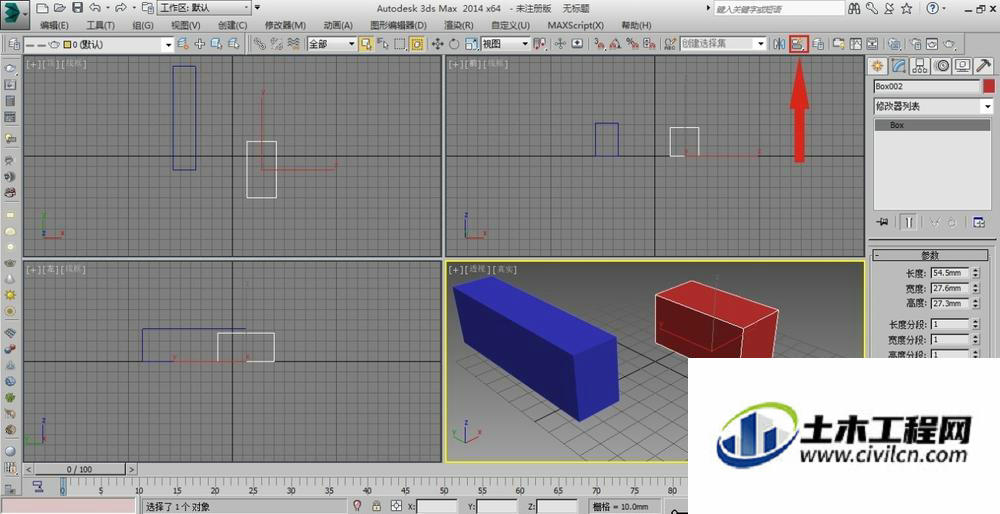Open the Hierarchy command panel tab
The width and height of the screenshot is (1000, 514).
point(920,66)
